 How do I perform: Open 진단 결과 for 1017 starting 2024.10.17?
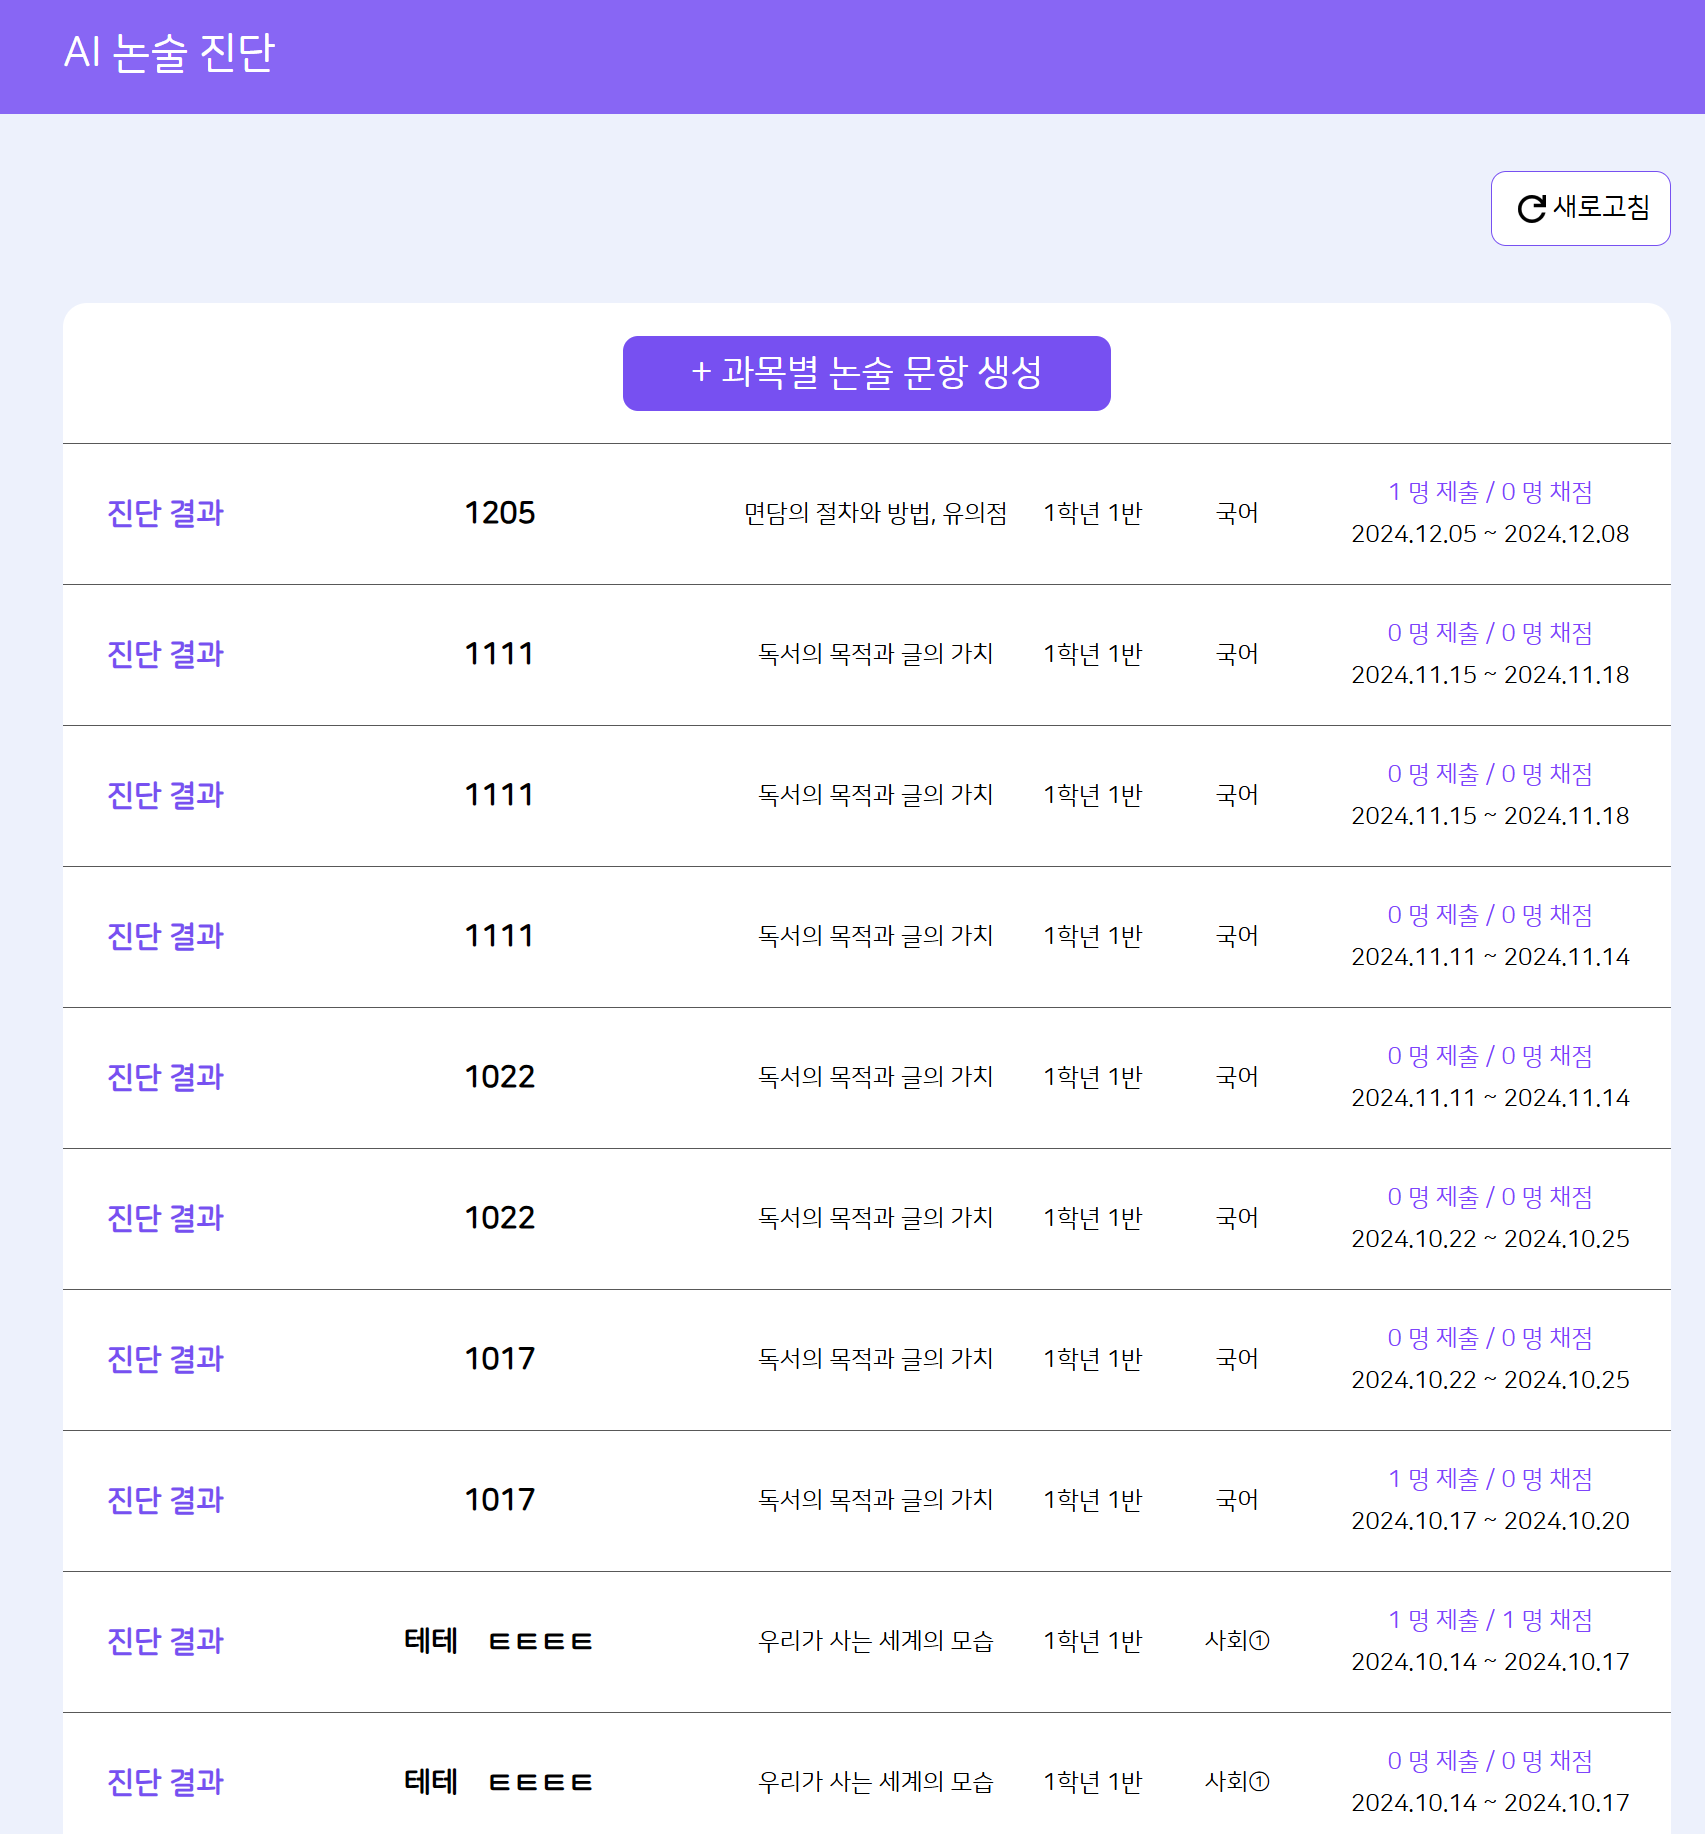(166, 1500)
